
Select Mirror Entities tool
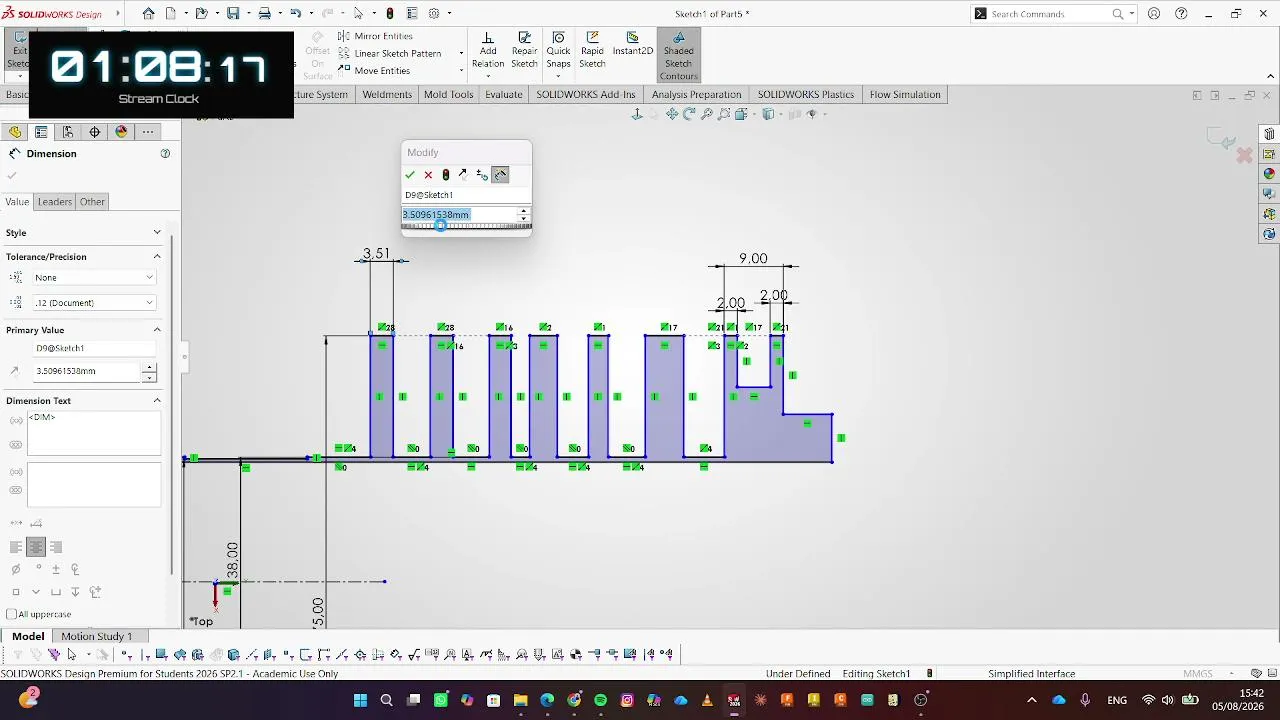pos(375,36)
